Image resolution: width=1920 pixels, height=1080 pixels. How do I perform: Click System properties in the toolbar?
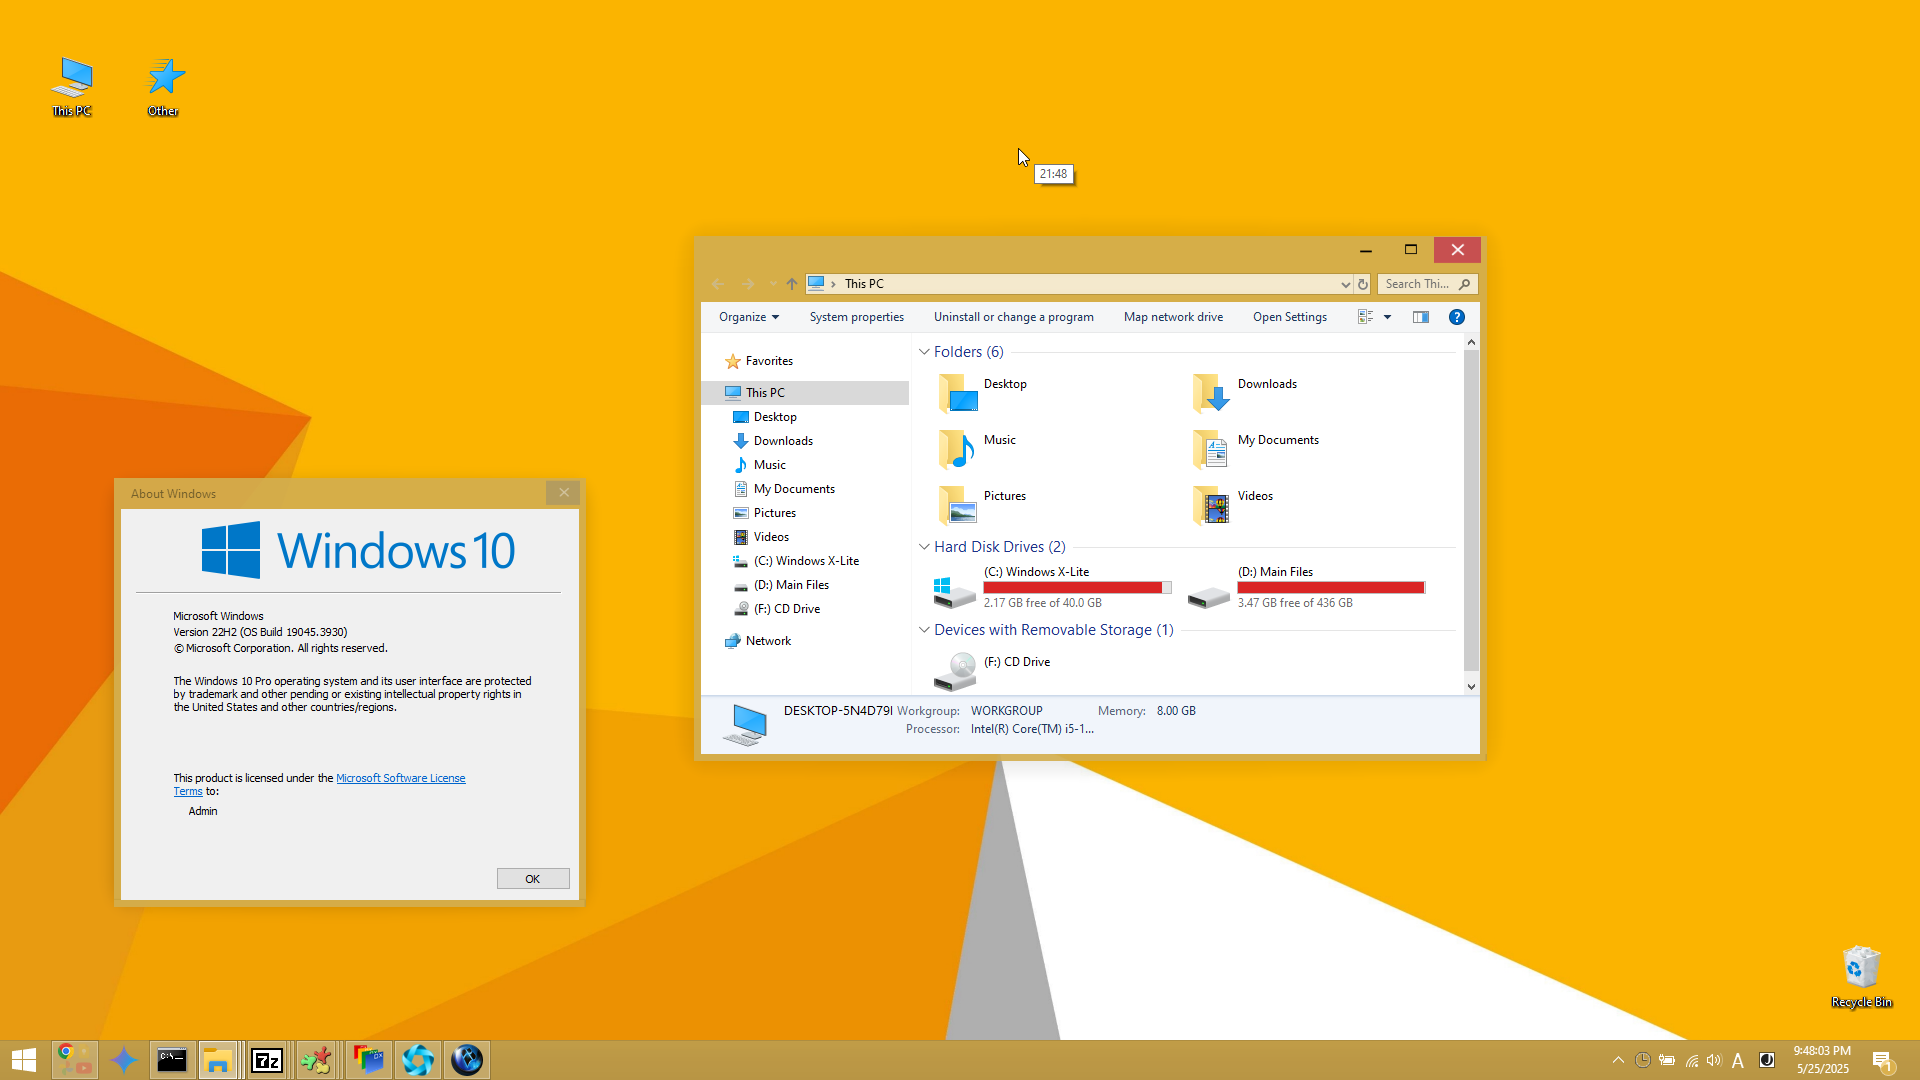(x=857, y=317)
